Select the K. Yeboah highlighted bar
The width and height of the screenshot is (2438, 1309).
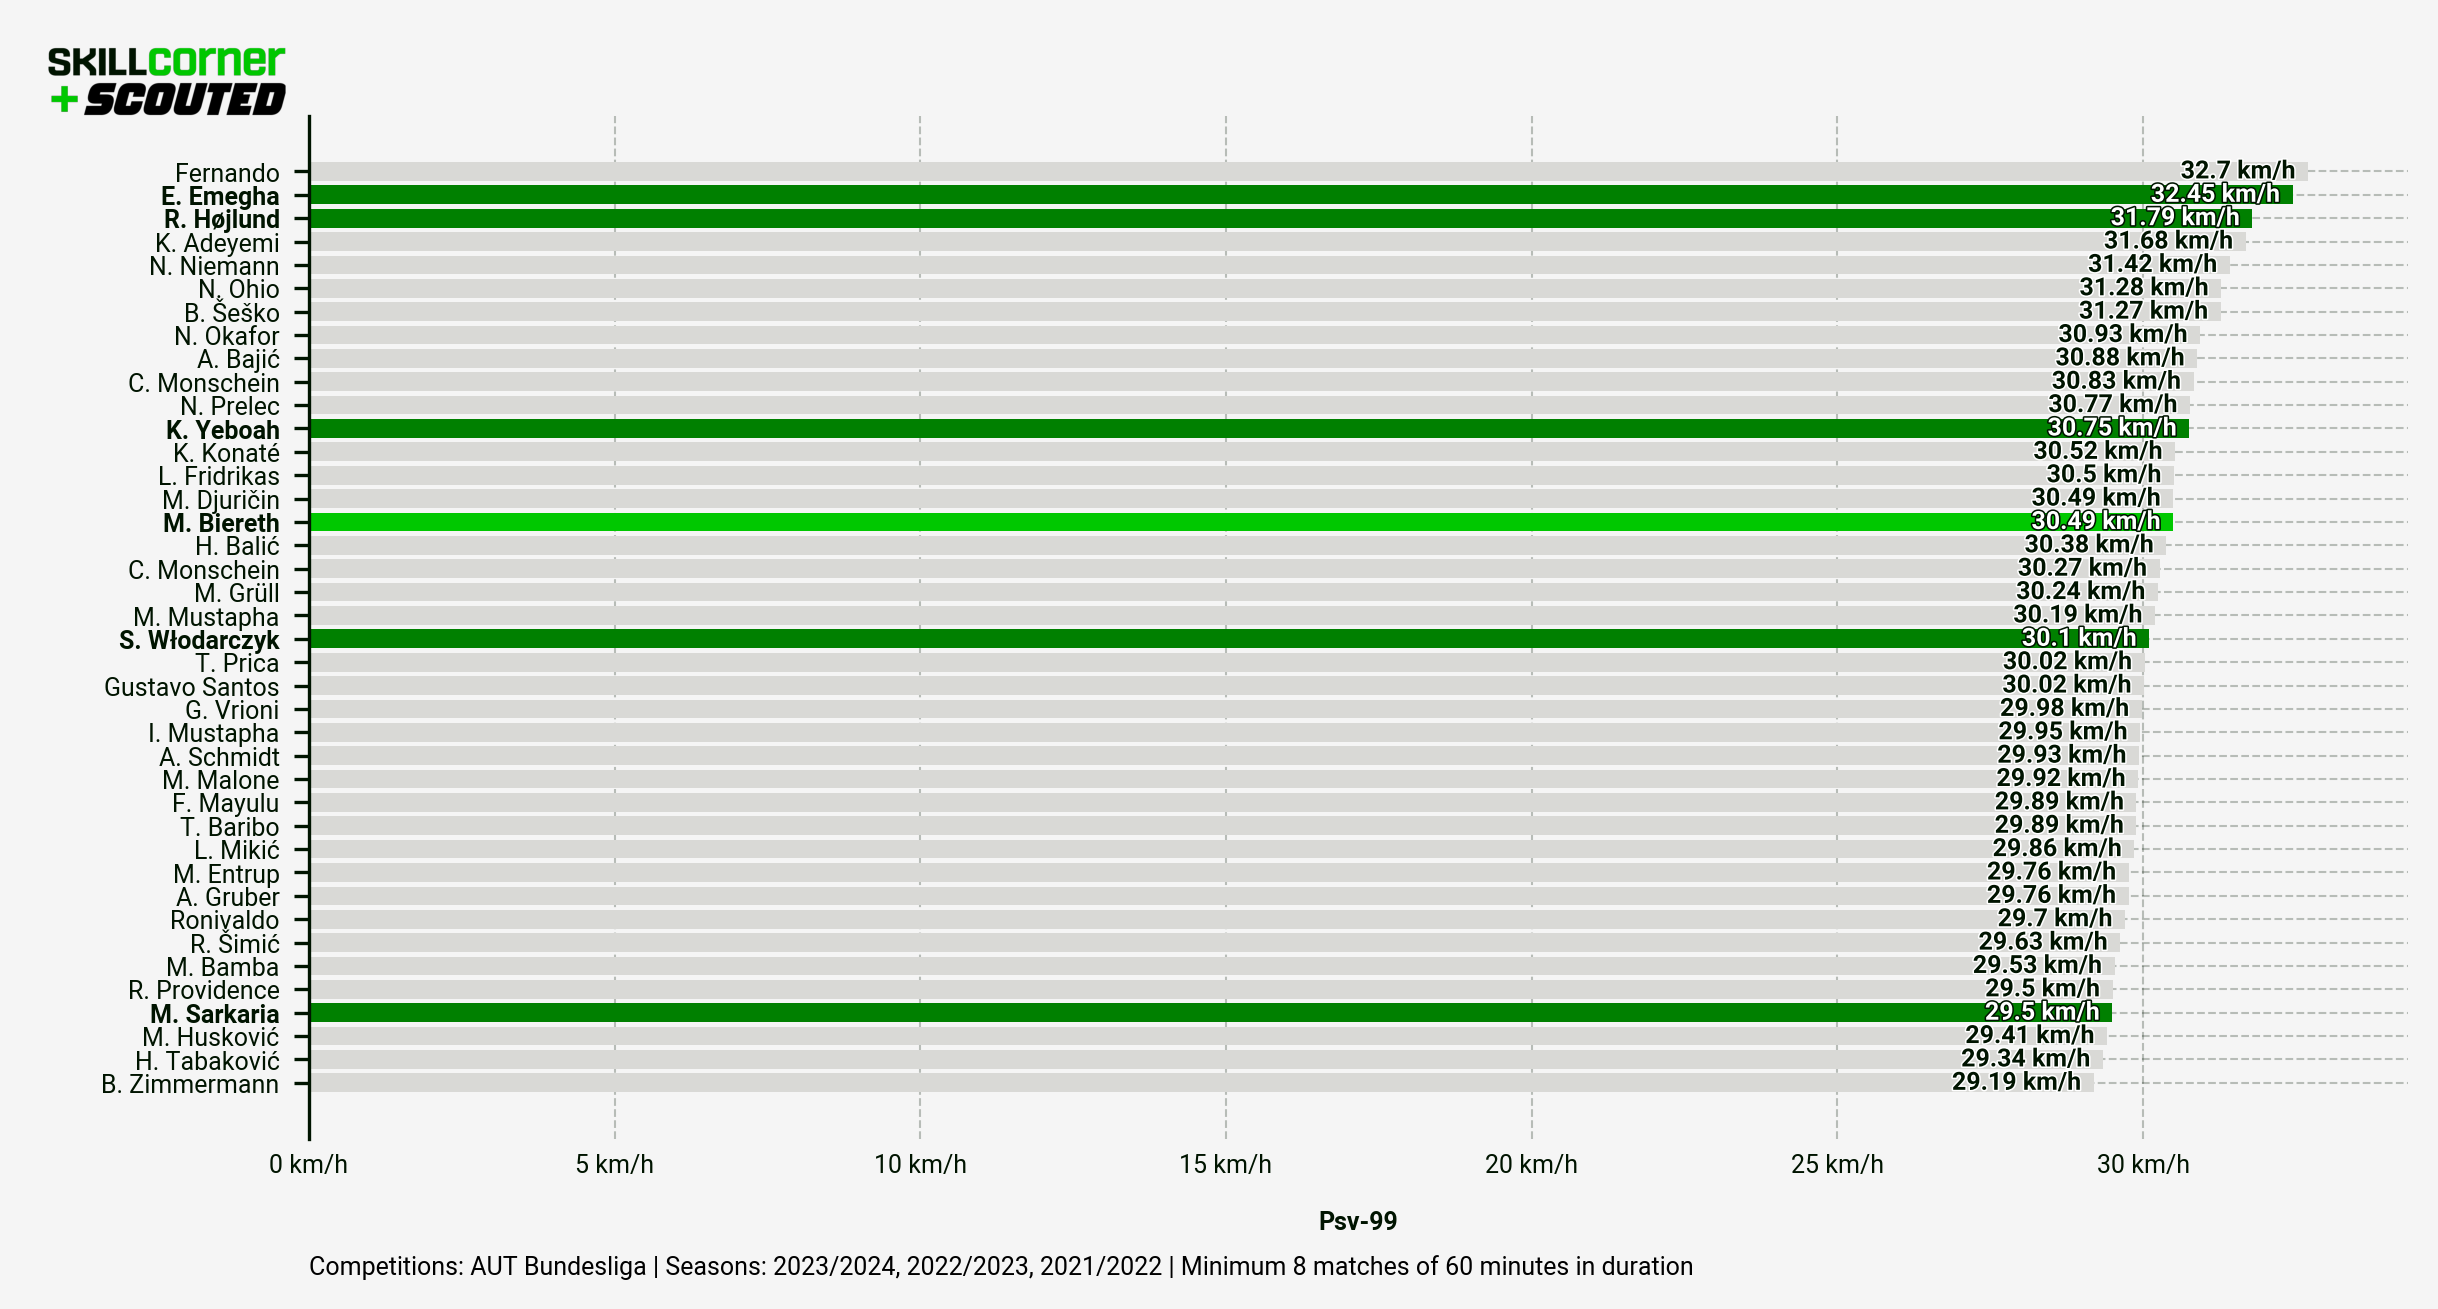tap(1200, 429)
